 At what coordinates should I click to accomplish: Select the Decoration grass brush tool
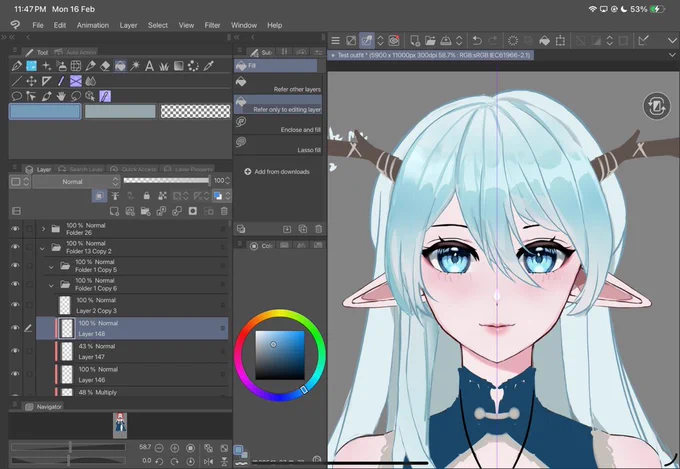tap(164, 66)
